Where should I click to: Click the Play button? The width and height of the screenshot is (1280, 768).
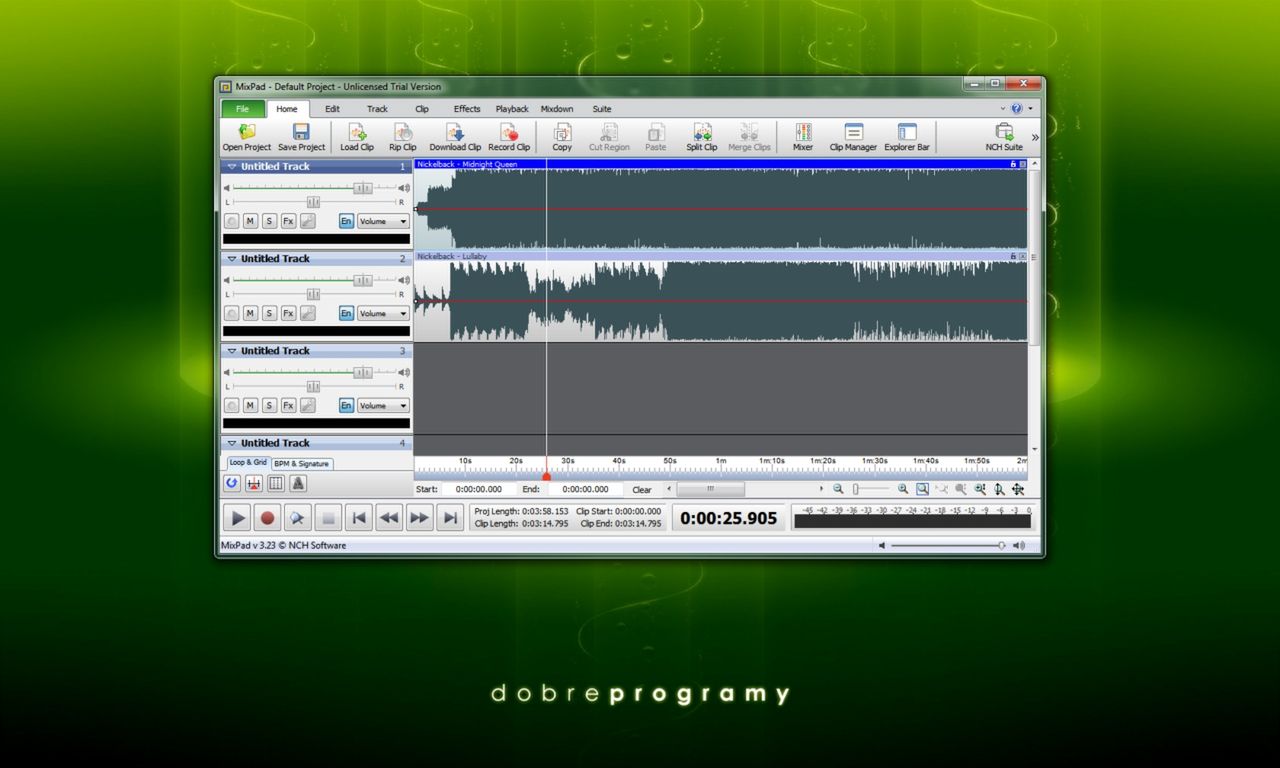coord(237,518)
